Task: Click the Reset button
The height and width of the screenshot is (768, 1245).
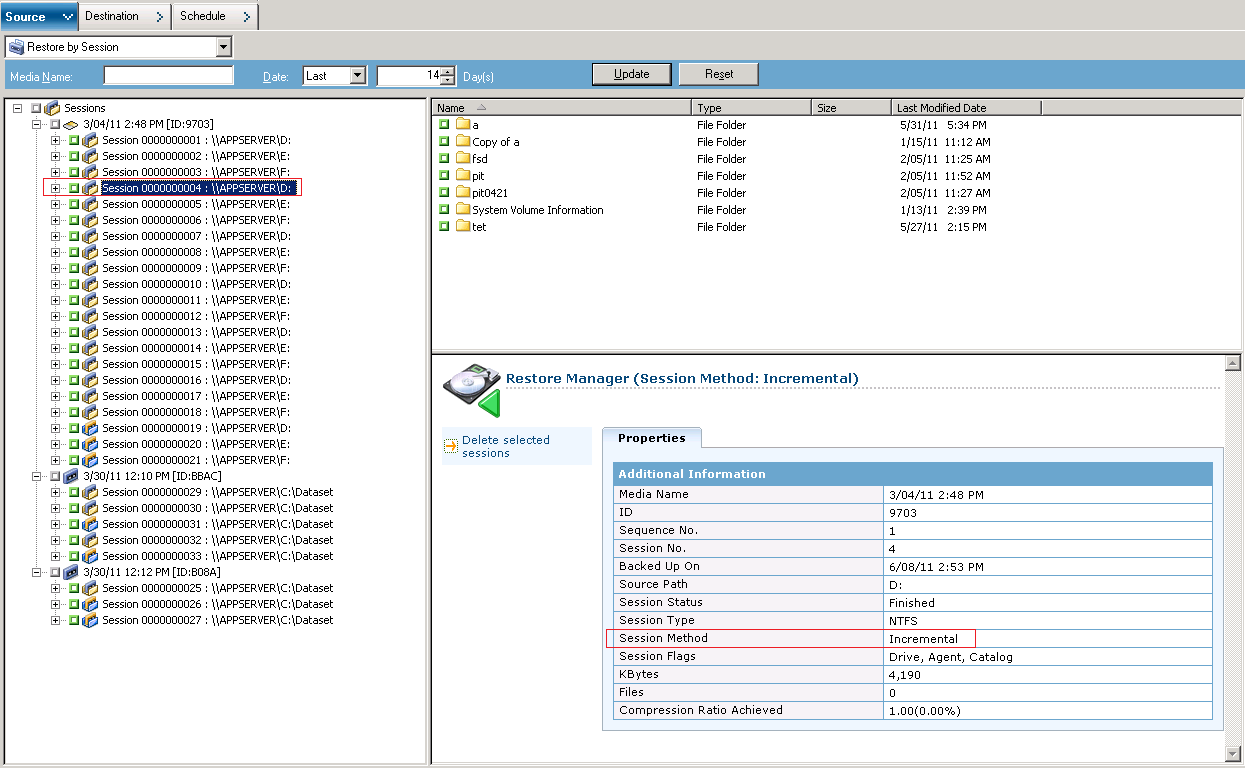Action: click(718, 74)
